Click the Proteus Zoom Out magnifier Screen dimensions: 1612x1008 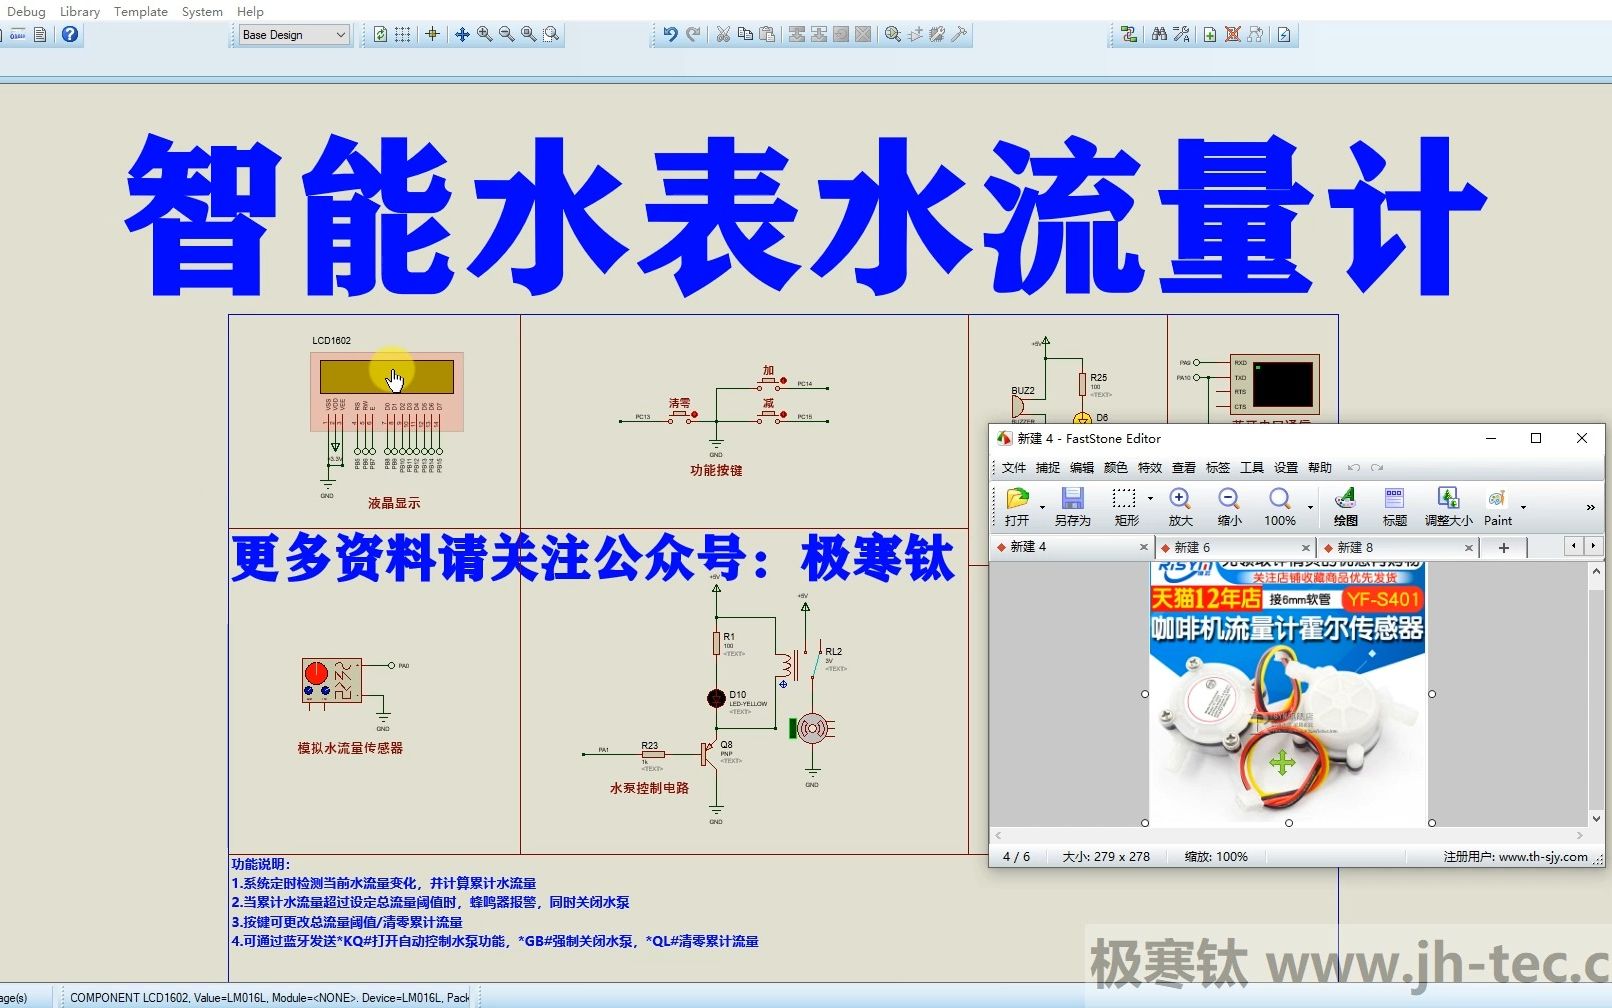[506, 34]
